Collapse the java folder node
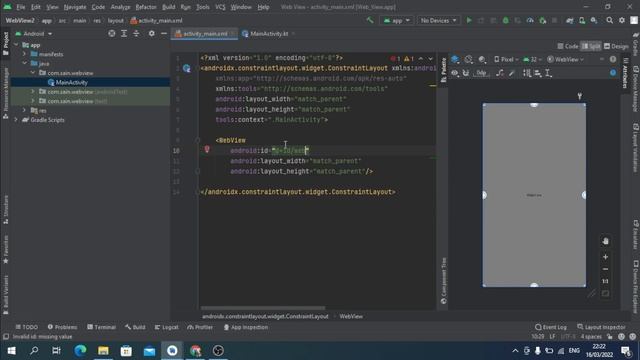 point(24,63)
